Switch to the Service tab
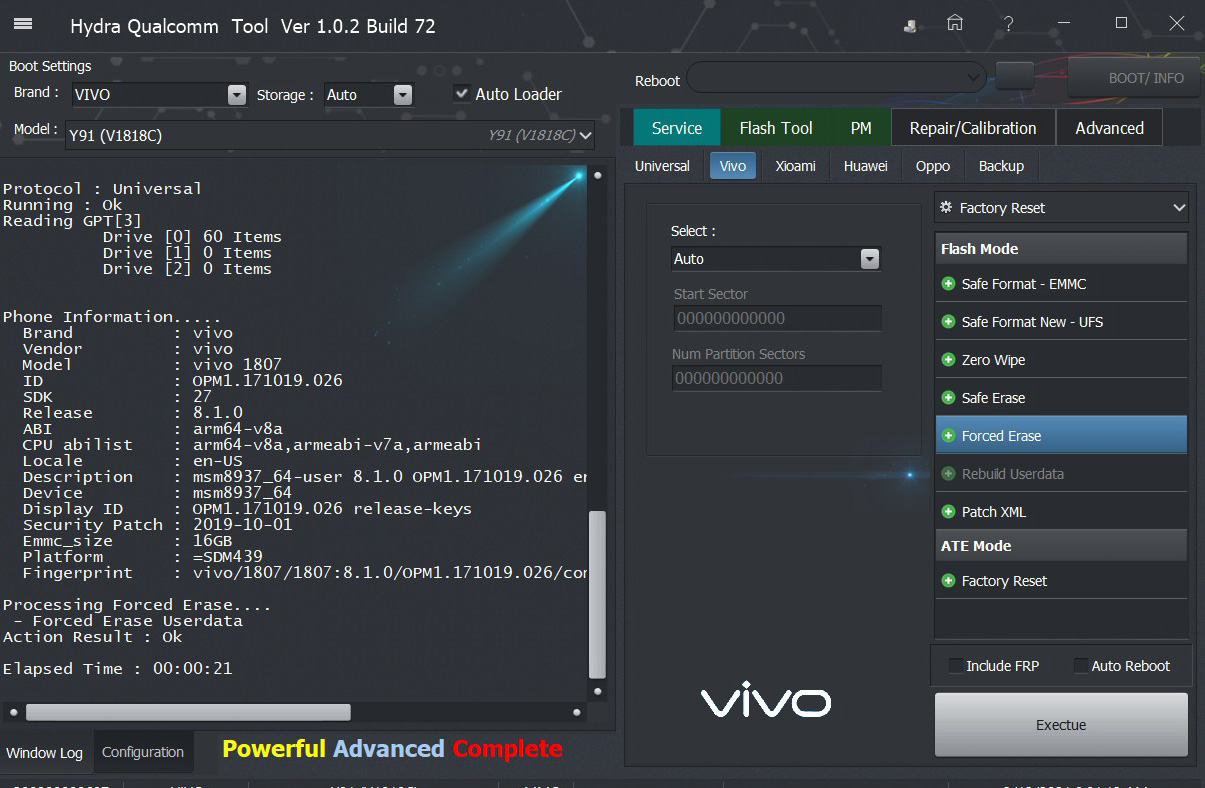 click(677, 128)
